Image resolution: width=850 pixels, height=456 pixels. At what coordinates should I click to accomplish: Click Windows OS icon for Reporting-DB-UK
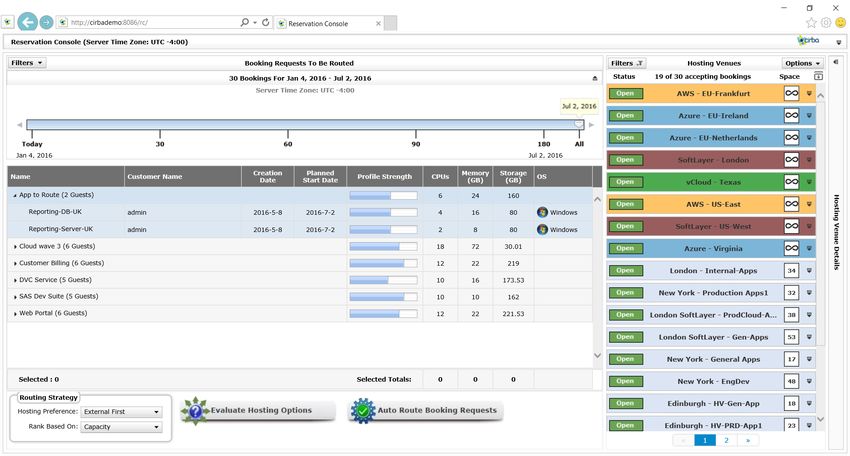tap(542, 212)
